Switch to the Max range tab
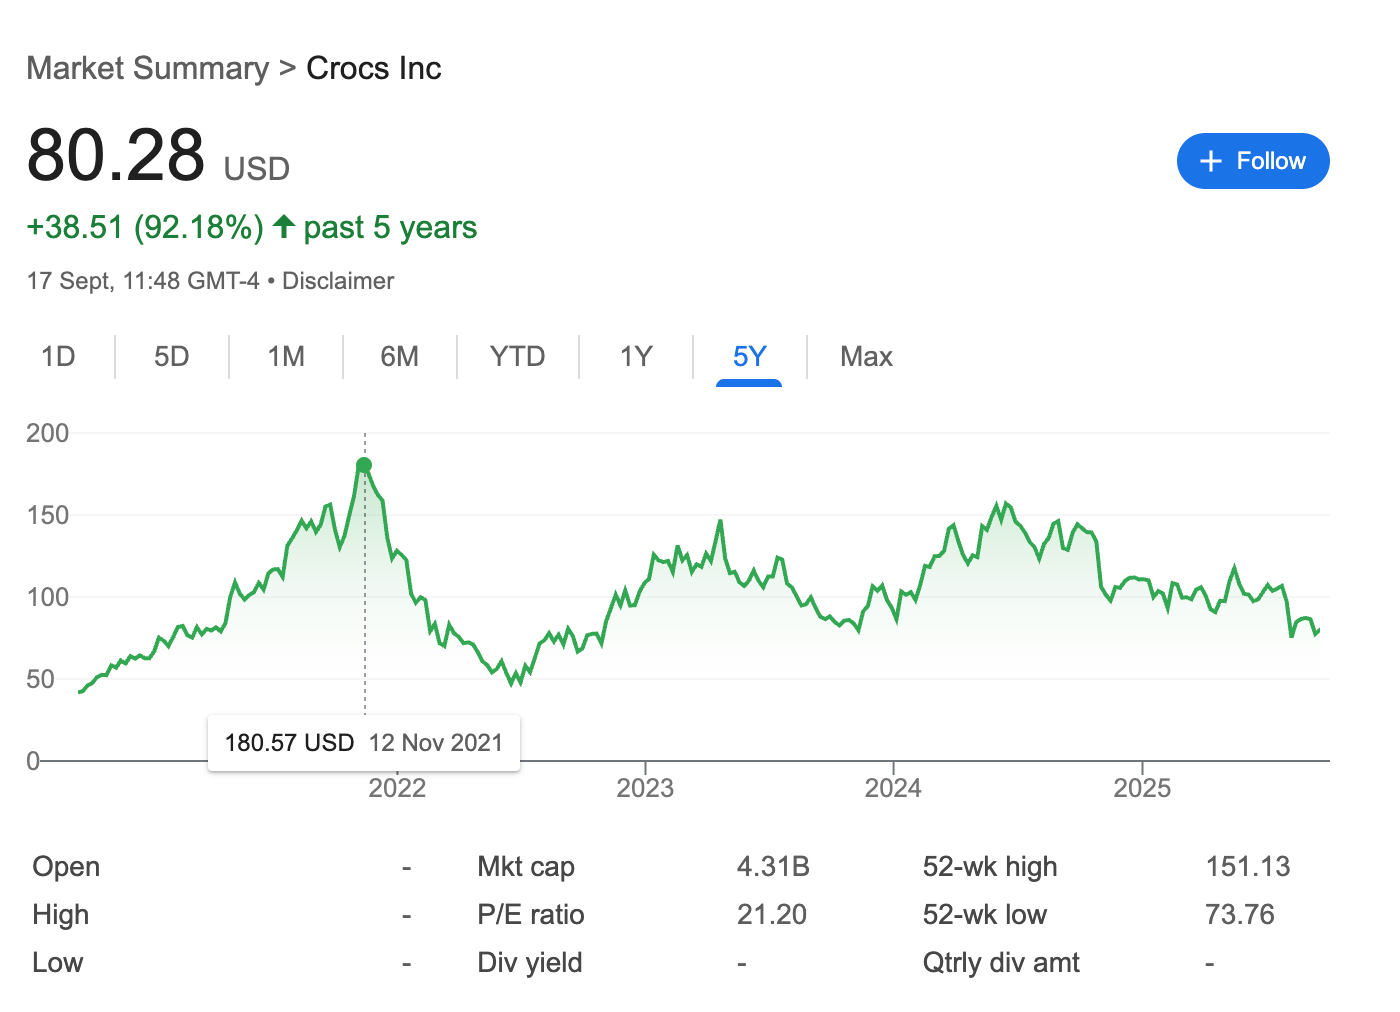 point(866,357)
